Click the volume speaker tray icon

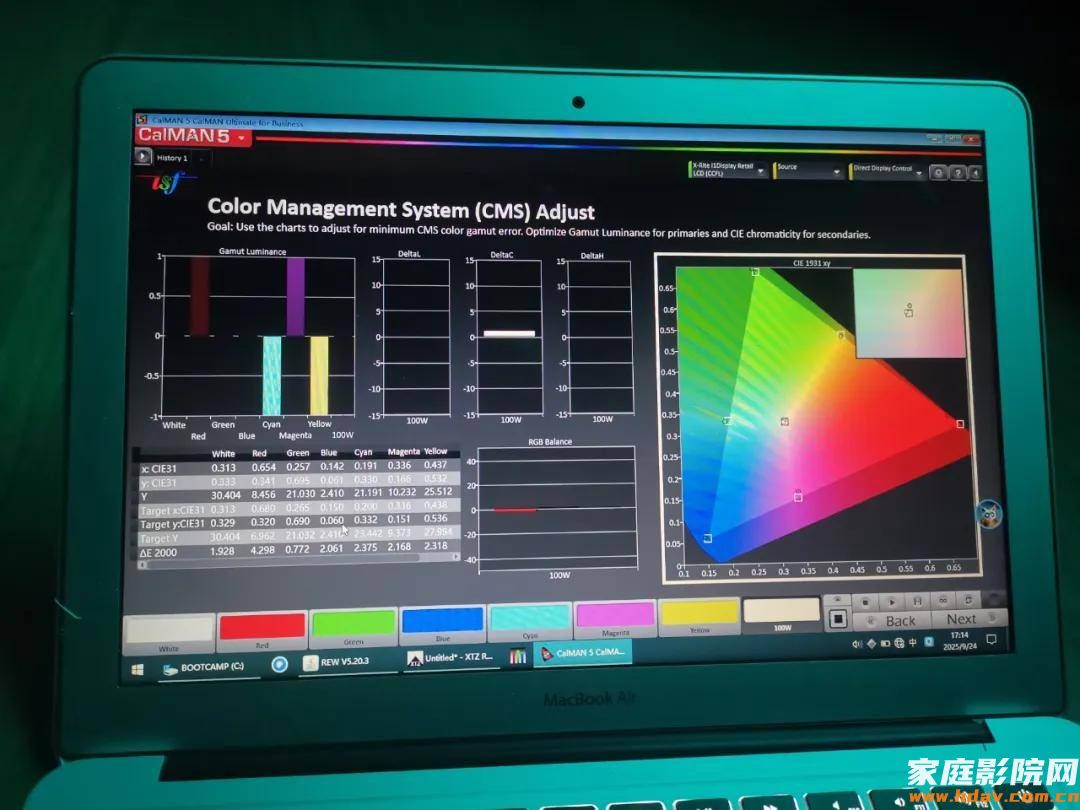(857, 644)
